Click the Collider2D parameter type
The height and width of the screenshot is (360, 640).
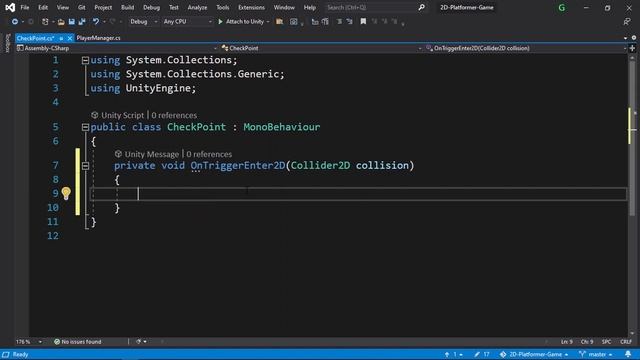click(x=320, y=166)
